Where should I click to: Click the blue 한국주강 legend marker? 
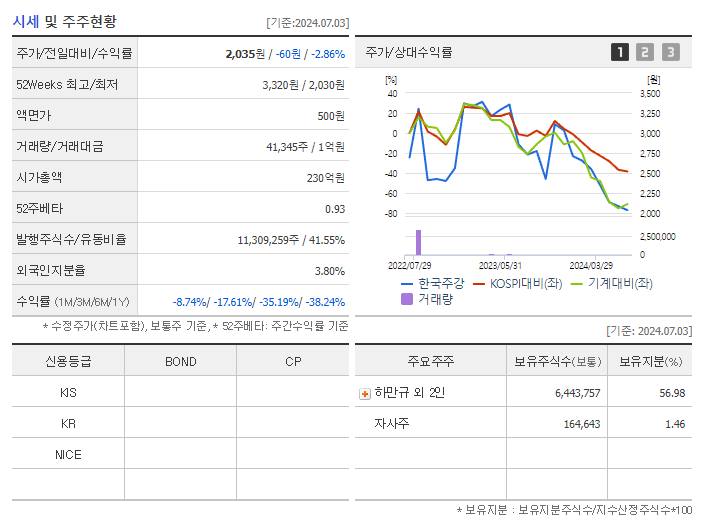coord(407,284)
